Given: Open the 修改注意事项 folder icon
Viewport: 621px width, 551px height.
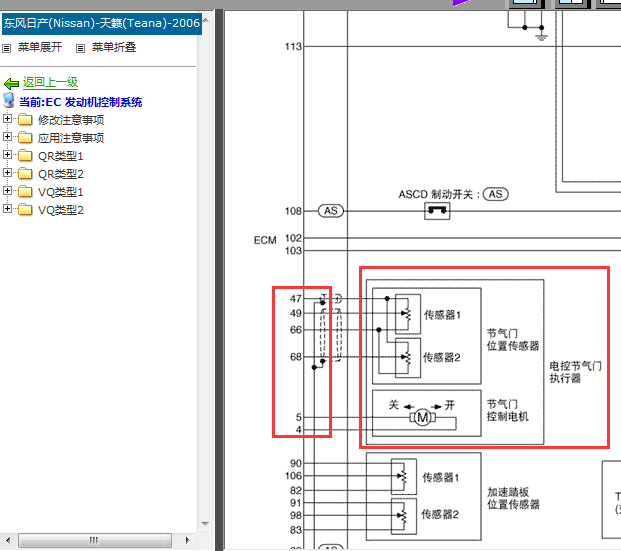Looking at the screenshot, I should click(25, 119).
